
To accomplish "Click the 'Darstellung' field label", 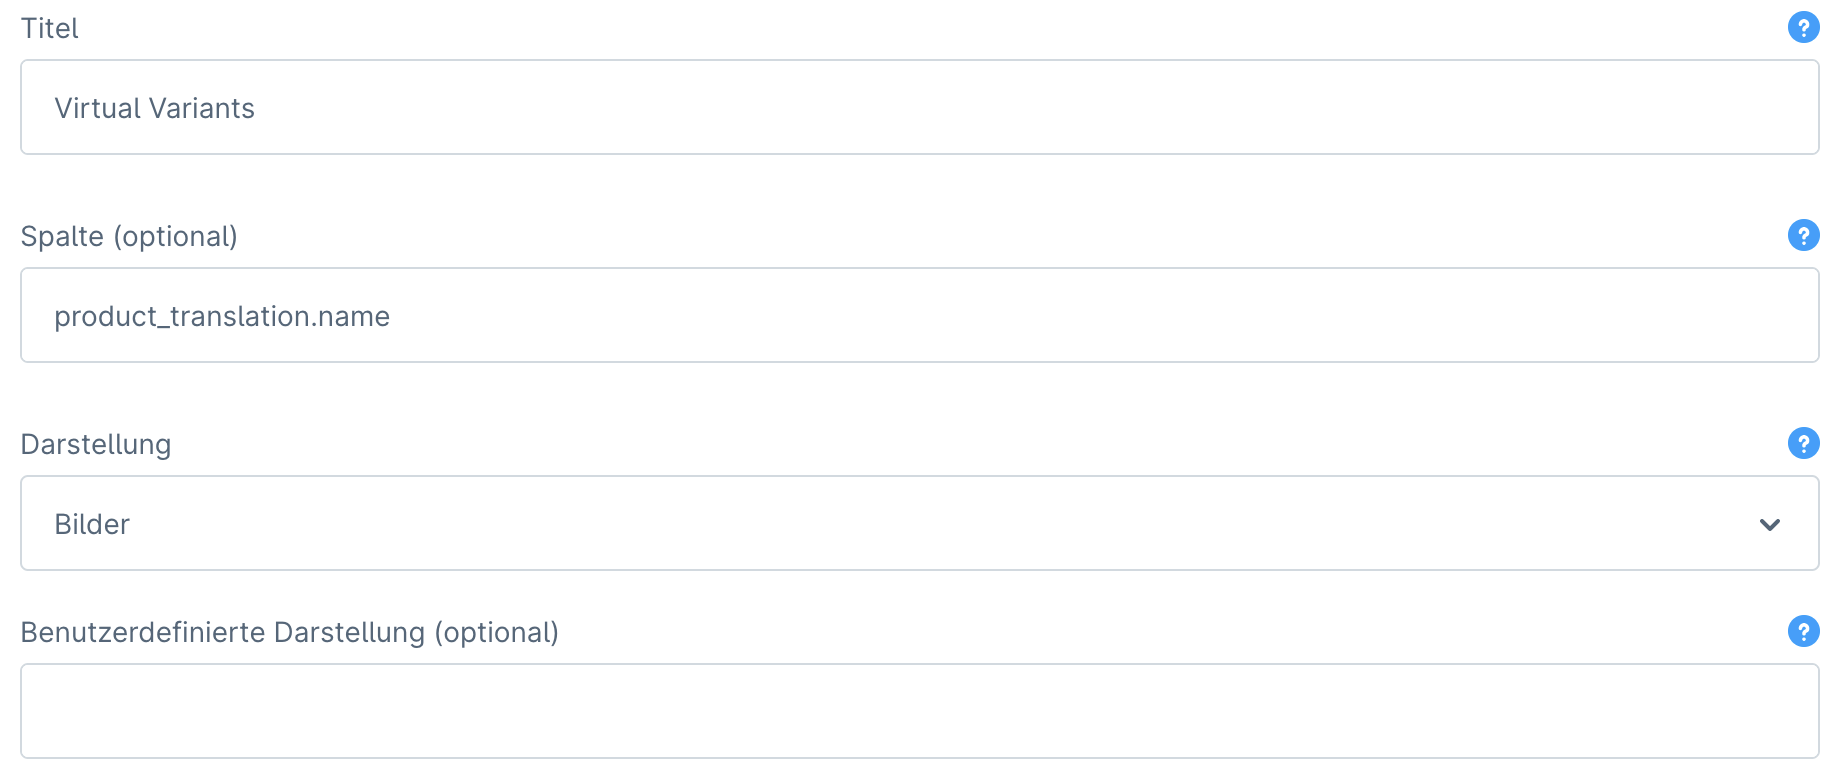I will coord(96,444).
